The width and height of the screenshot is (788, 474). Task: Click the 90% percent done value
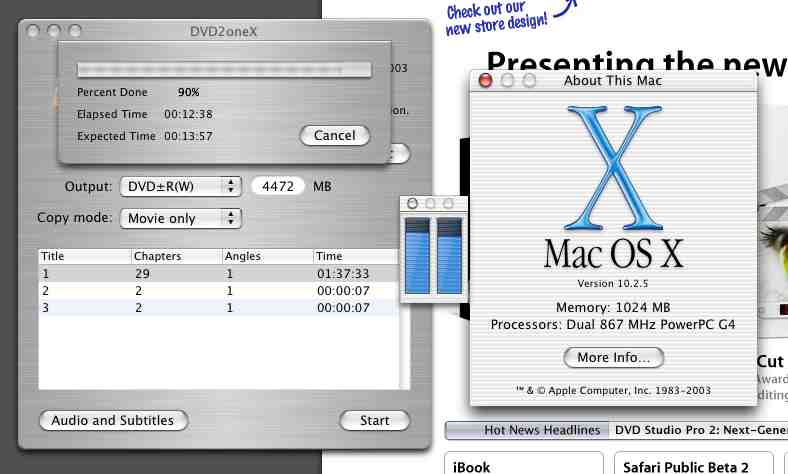point(188,92)
